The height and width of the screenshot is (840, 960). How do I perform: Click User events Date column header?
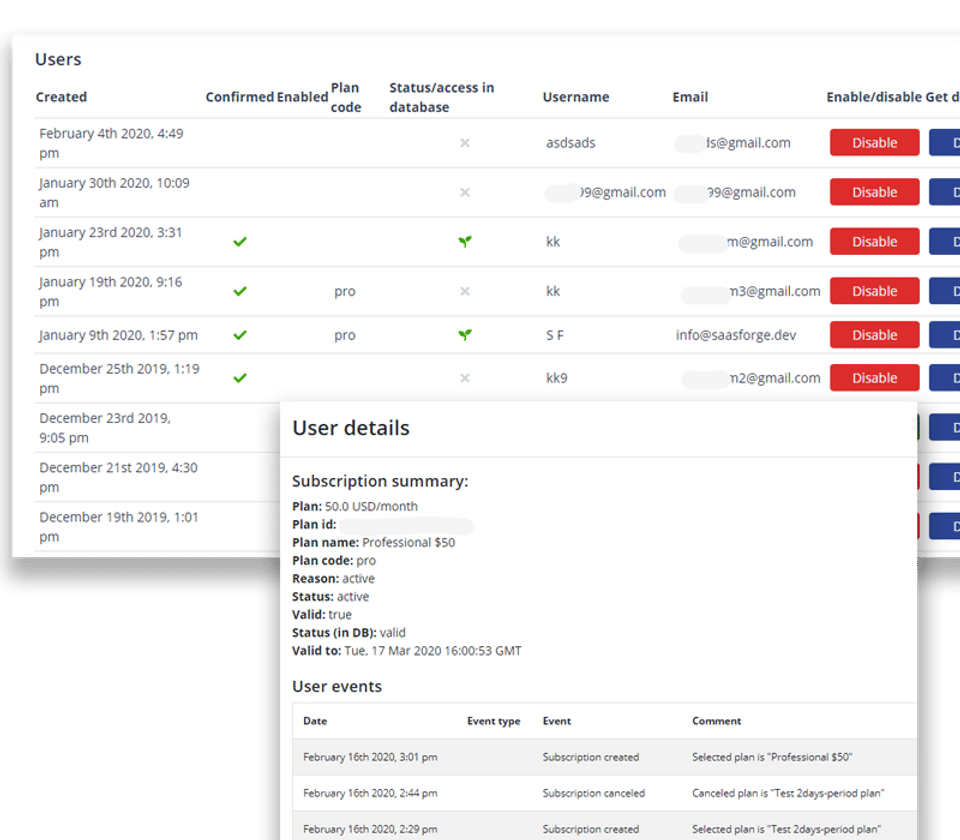tap(315, 721)
